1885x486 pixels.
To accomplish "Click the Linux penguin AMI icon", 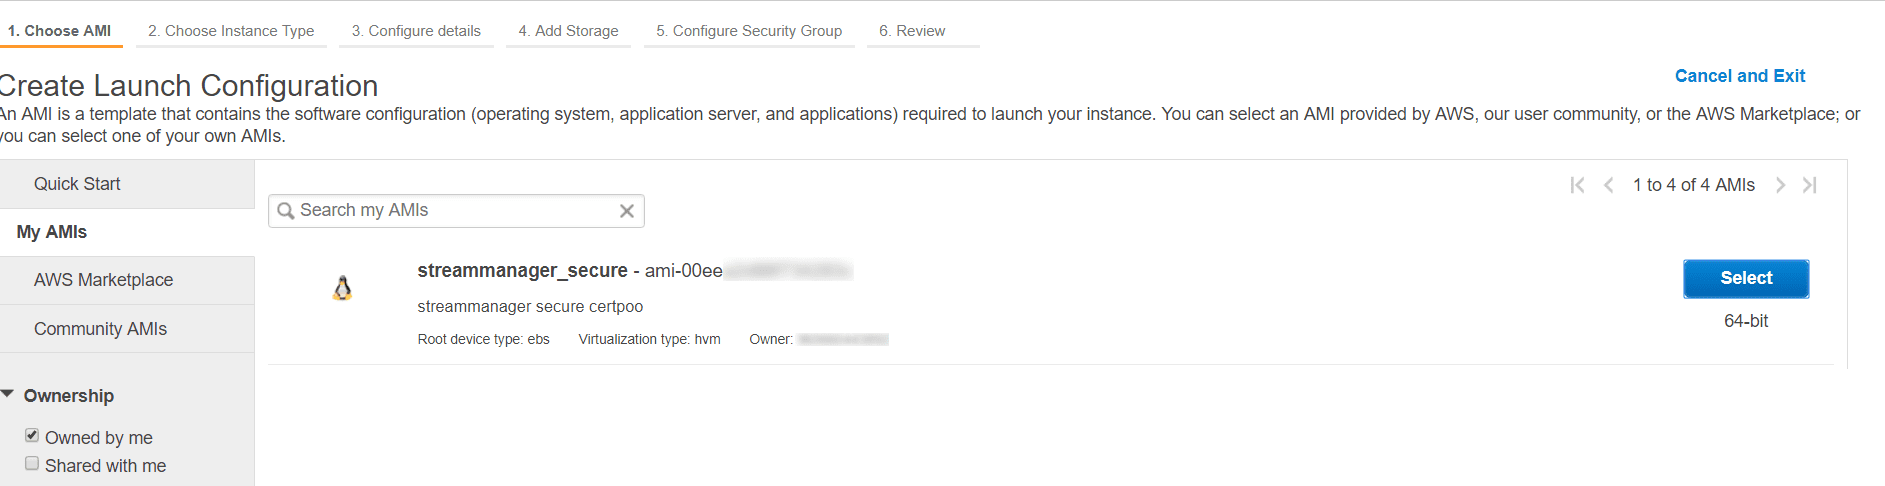I will pos(342,288).
